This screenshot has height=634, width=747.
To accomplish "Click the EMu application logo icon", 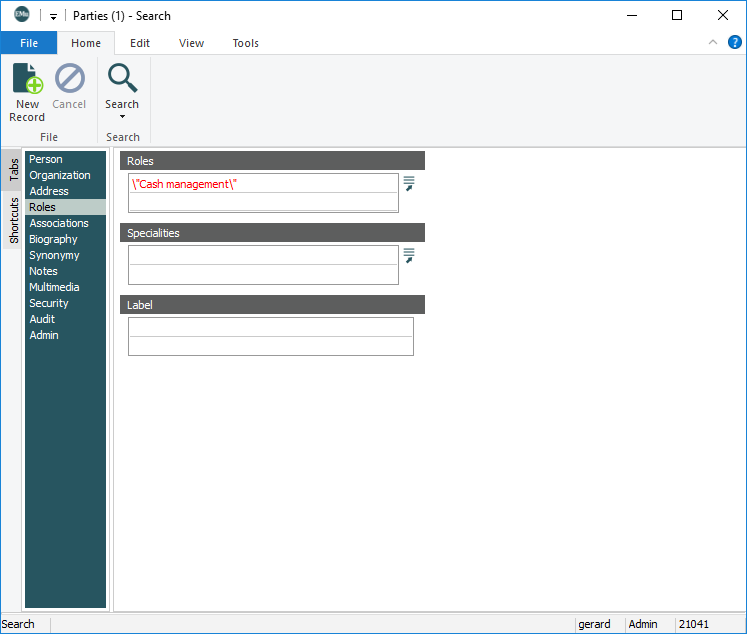I will coord(21,15).
